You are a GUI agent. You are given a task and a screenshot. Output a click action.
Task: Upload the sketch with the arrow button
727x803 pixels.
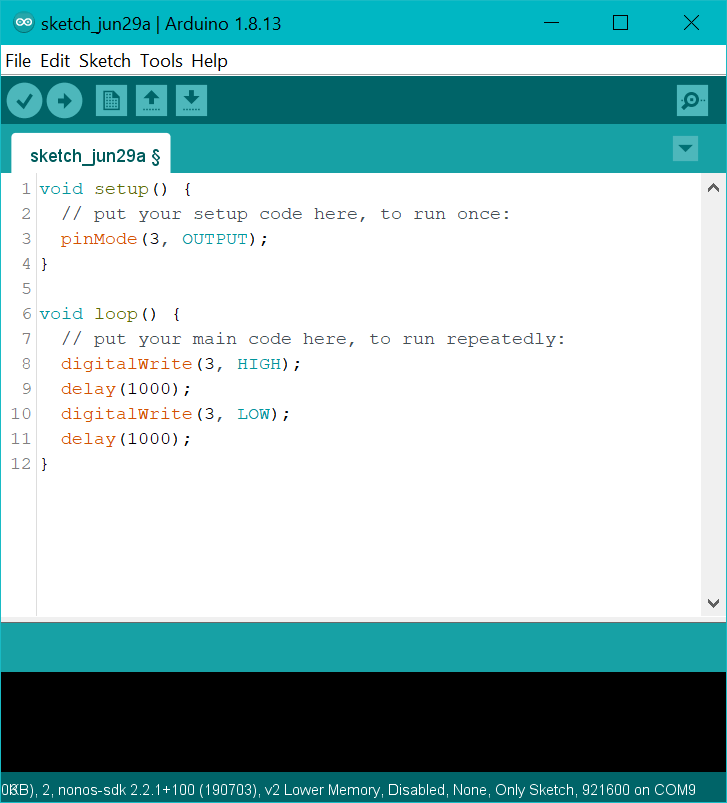tap(64, 100)
